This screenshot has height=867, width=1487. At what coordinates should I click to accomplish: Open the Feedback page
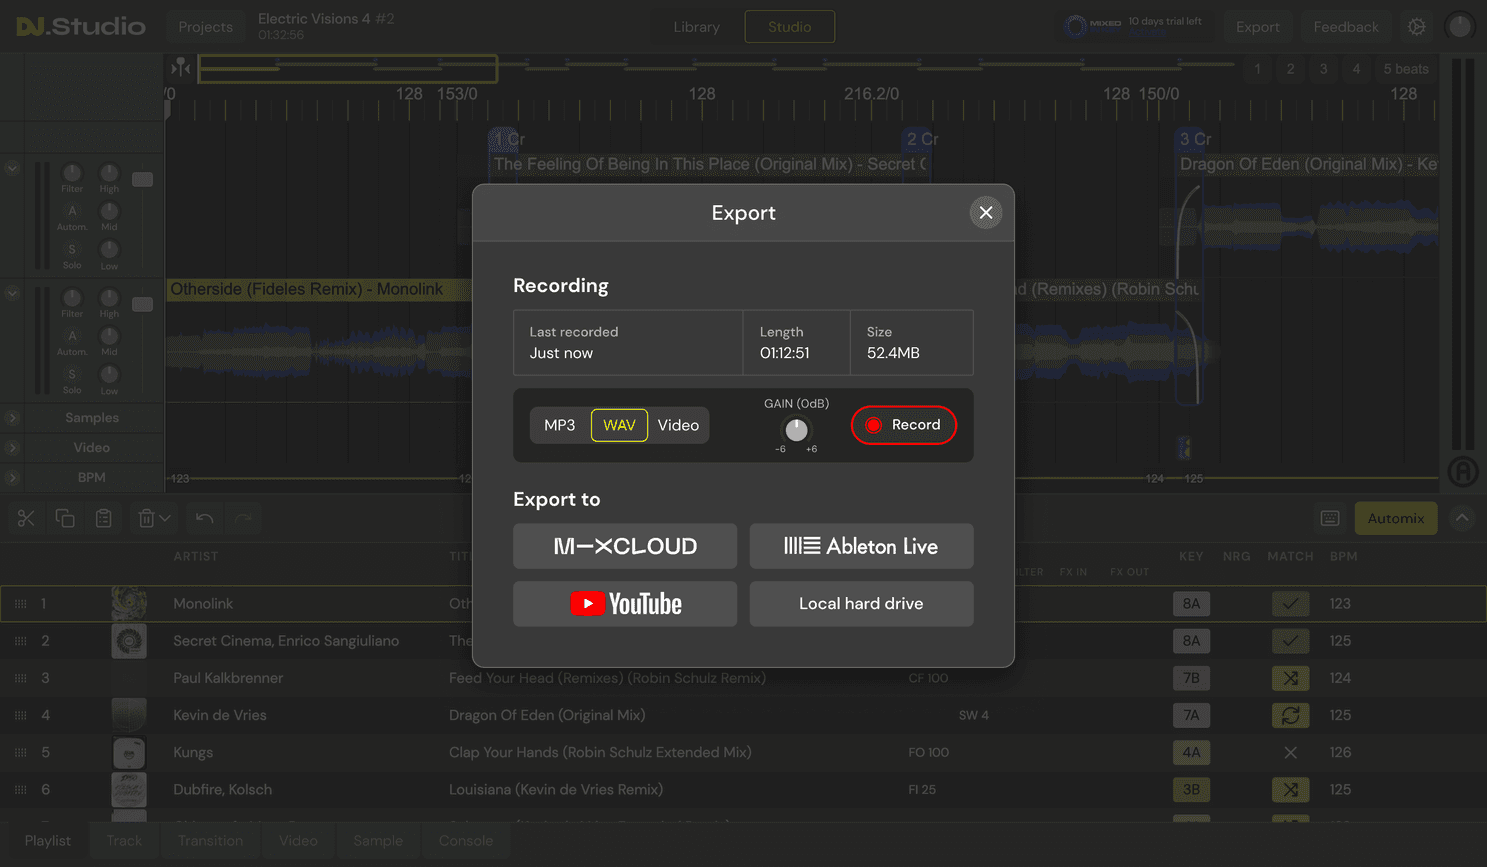1346,27
